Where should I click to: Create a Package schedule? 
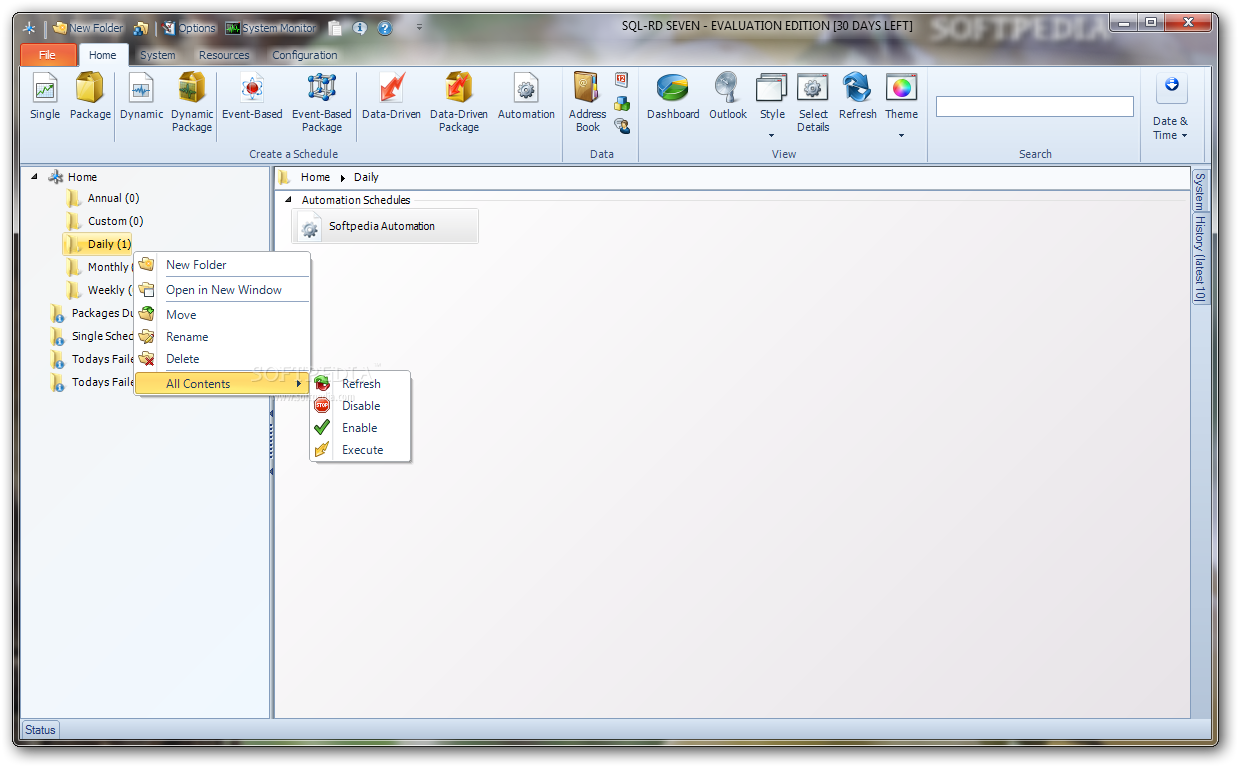[90, 97]
